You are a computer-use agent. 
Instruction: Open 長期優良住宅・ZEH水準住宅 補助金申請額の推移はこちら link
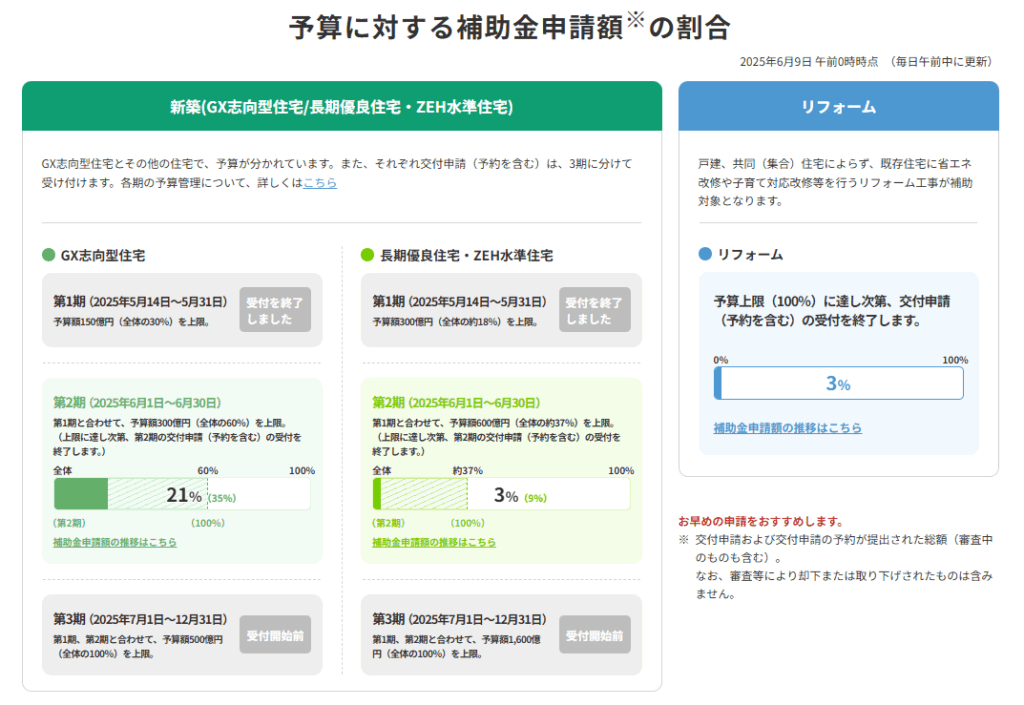(433, 542)
